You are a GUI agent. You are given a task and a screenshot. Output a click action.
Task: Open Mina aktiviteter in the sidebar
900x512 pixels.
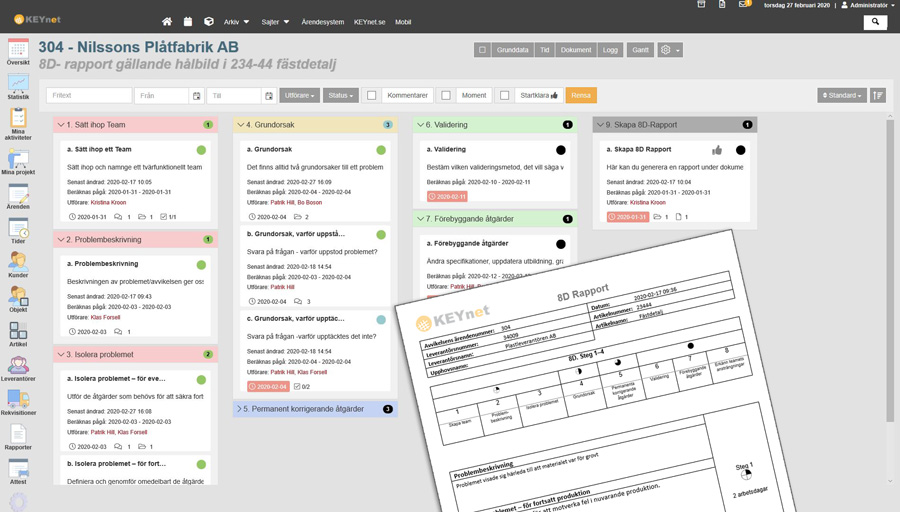coord(18,124)
